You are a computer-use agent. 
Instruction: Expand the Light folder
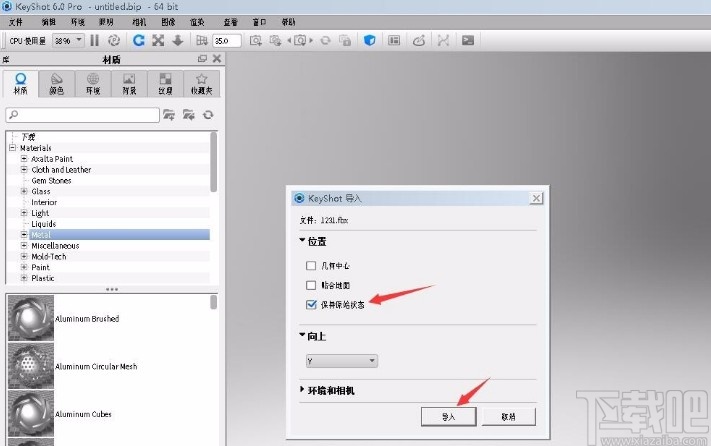click(24, 213)
